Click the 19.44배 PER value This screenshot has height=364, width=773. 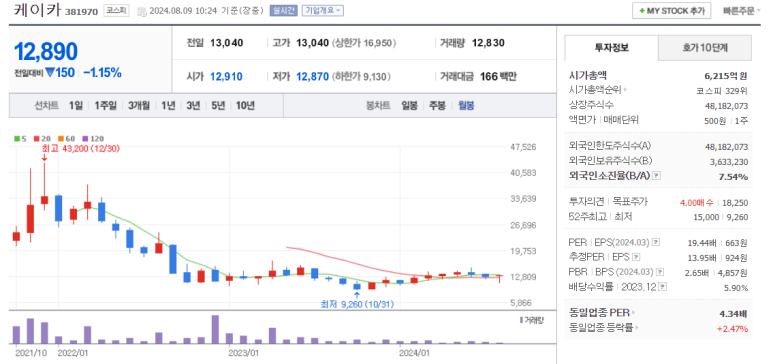tap(703, 243)
